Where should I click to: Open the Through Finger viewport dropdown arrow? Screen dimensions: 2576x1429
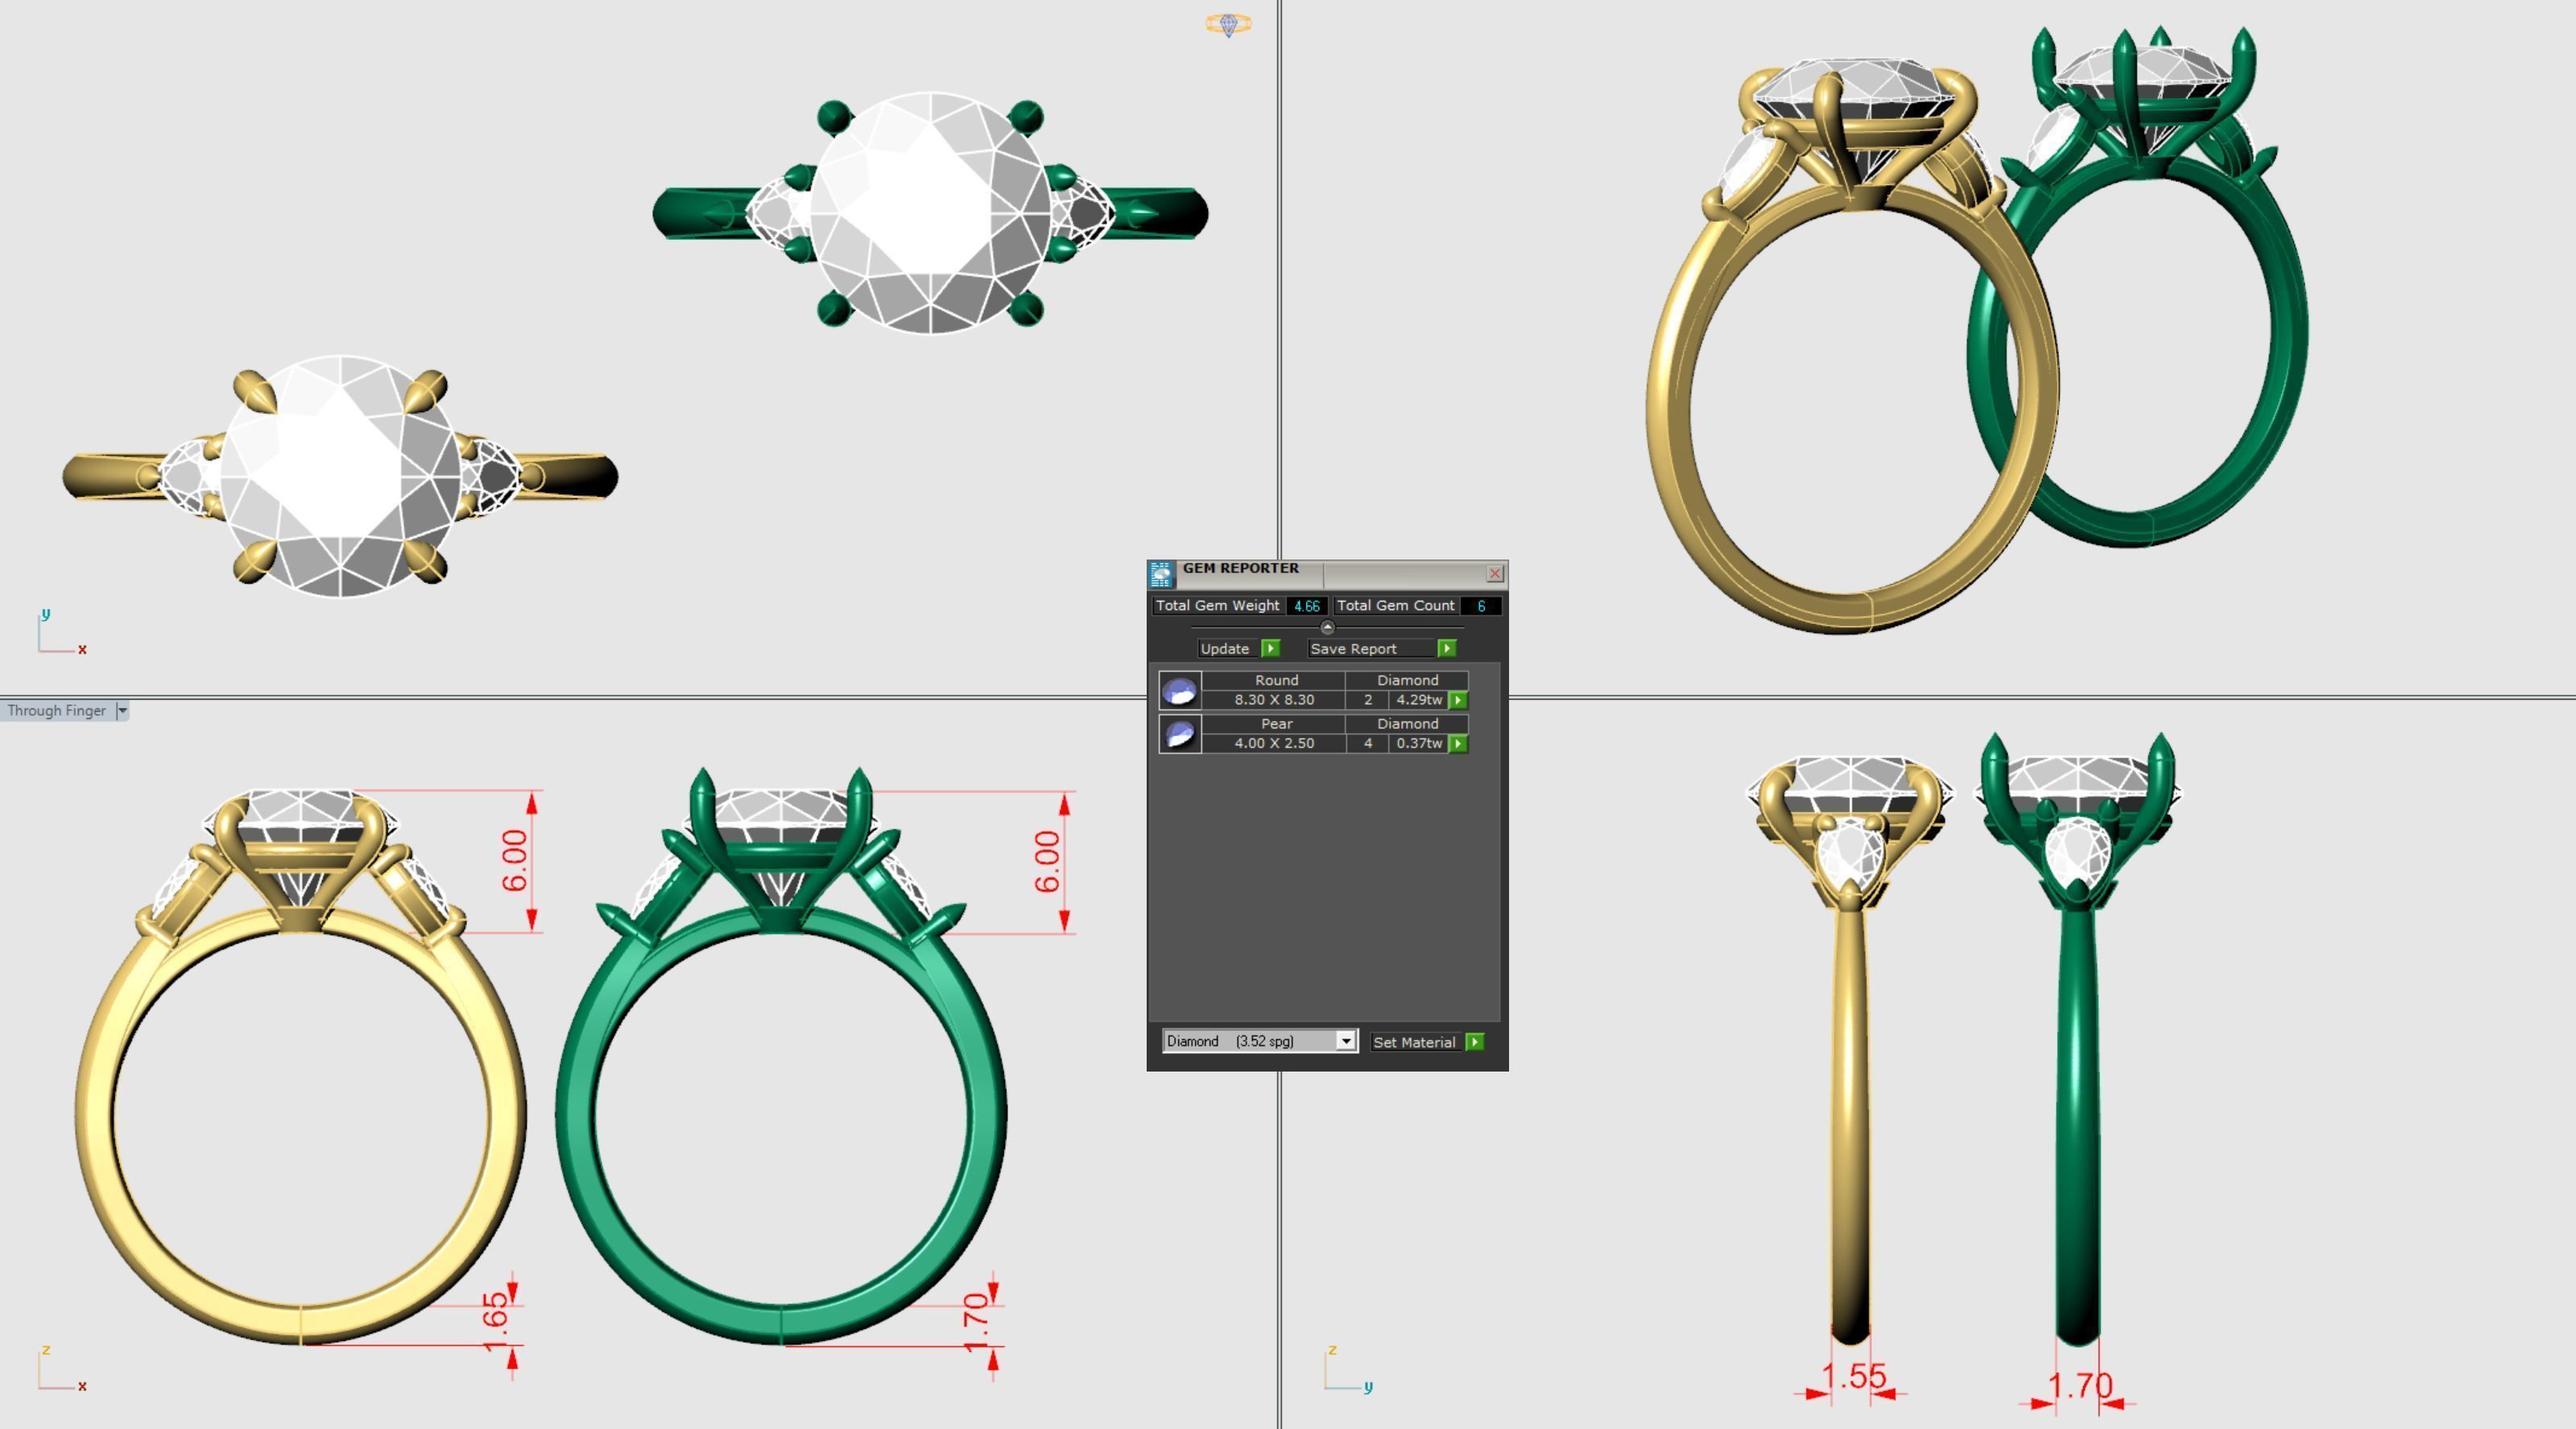122,710
